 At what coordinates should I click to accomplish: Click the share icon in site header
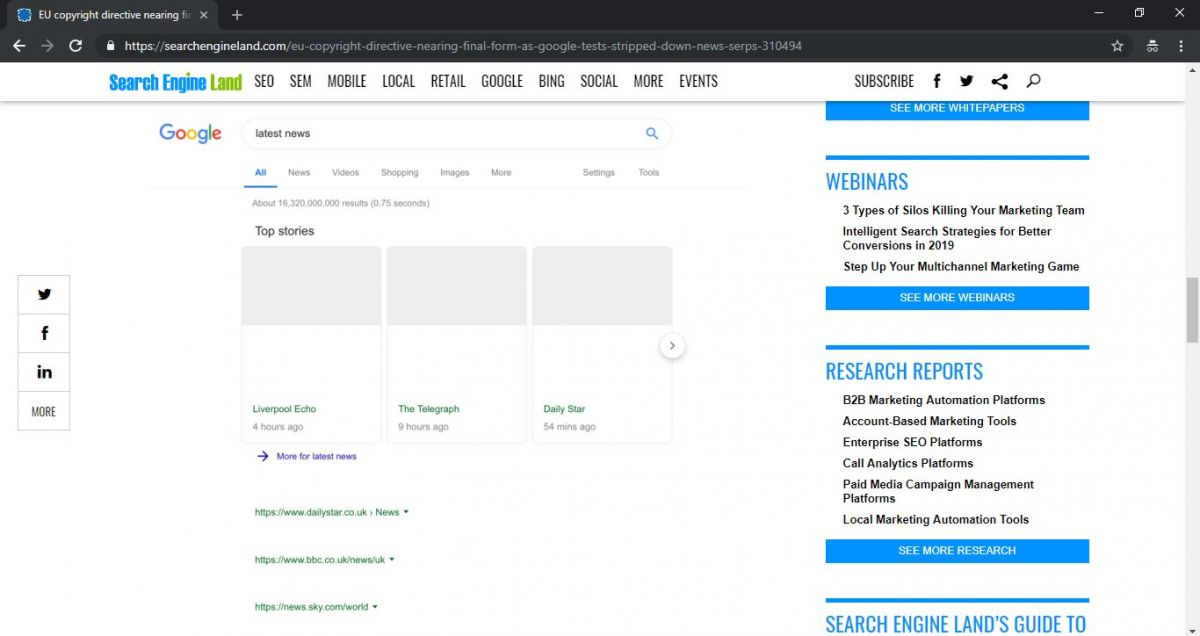[x=999, y=81]
